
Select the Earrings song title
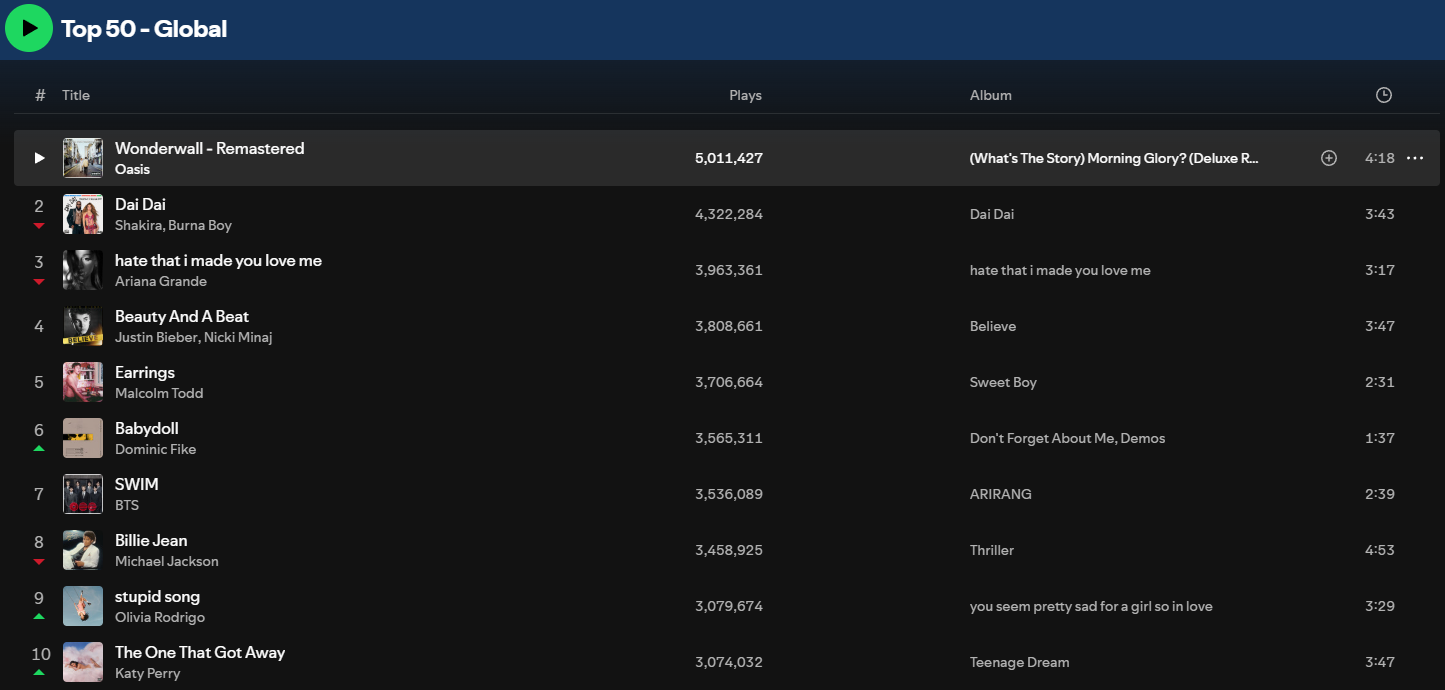[x=145, y=372]
